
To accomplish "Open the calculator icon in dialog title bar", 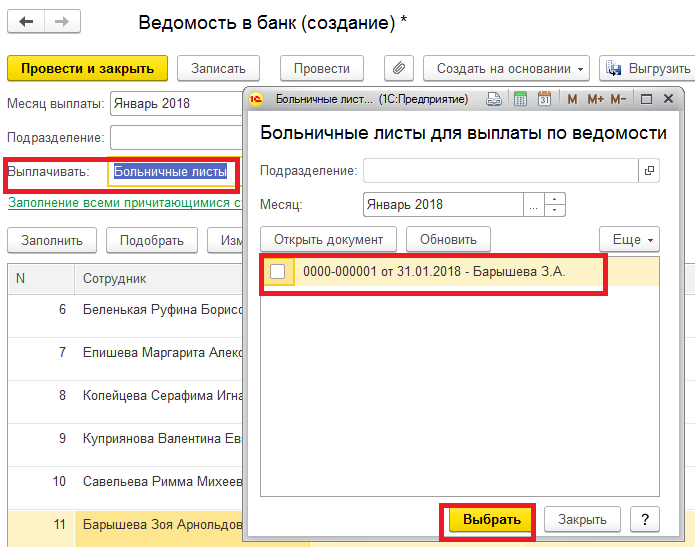I will tap(520, 99).
